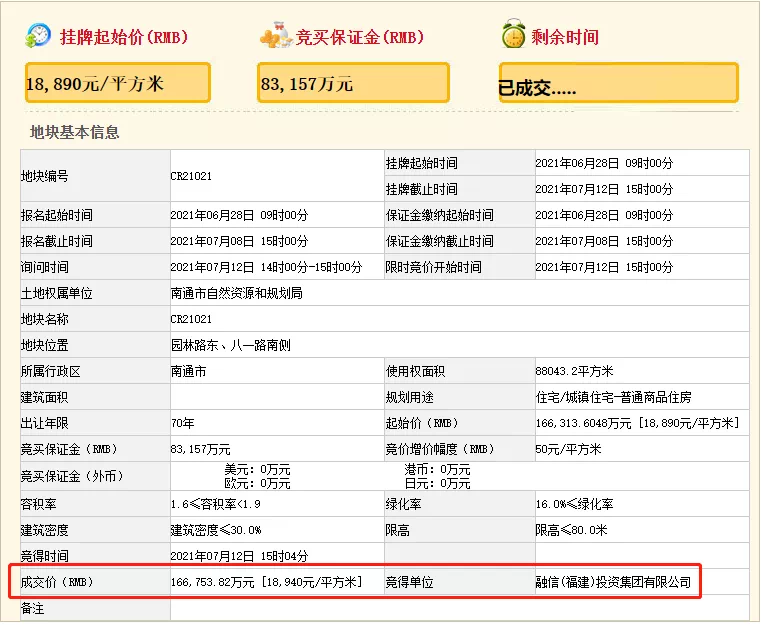Screen dimensions: 762x625
Task: Click the 保证金缴纳起始时间 label
Action: (x=439, y=215)
